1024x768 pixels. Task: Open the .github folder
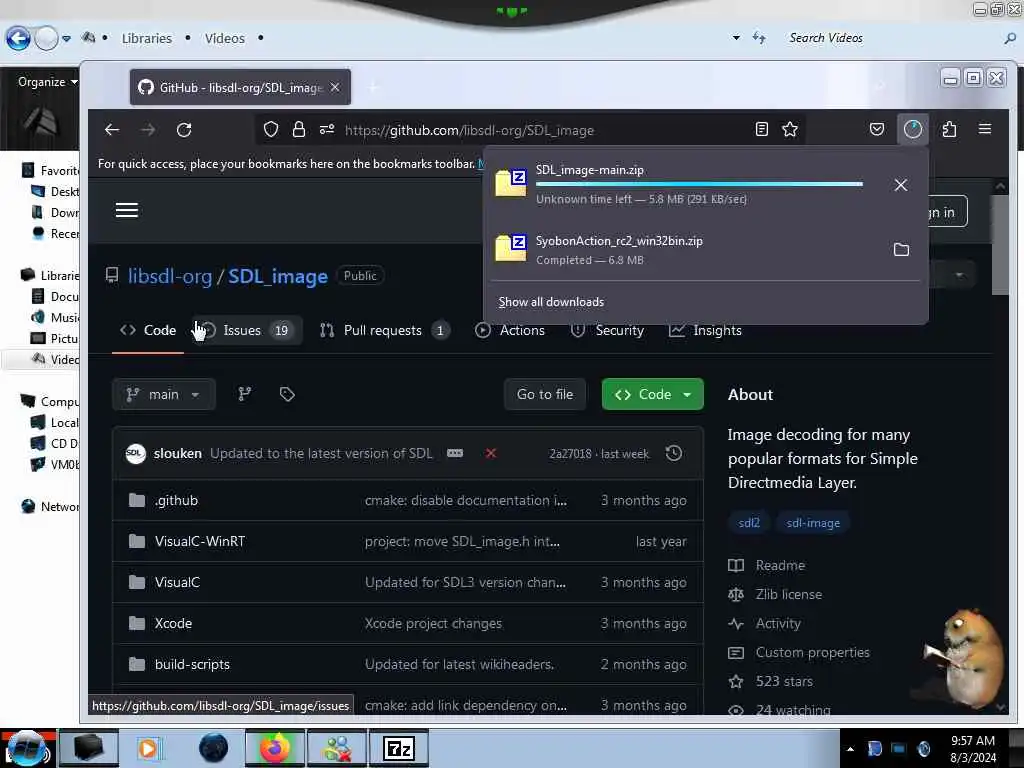click(176, 500)
